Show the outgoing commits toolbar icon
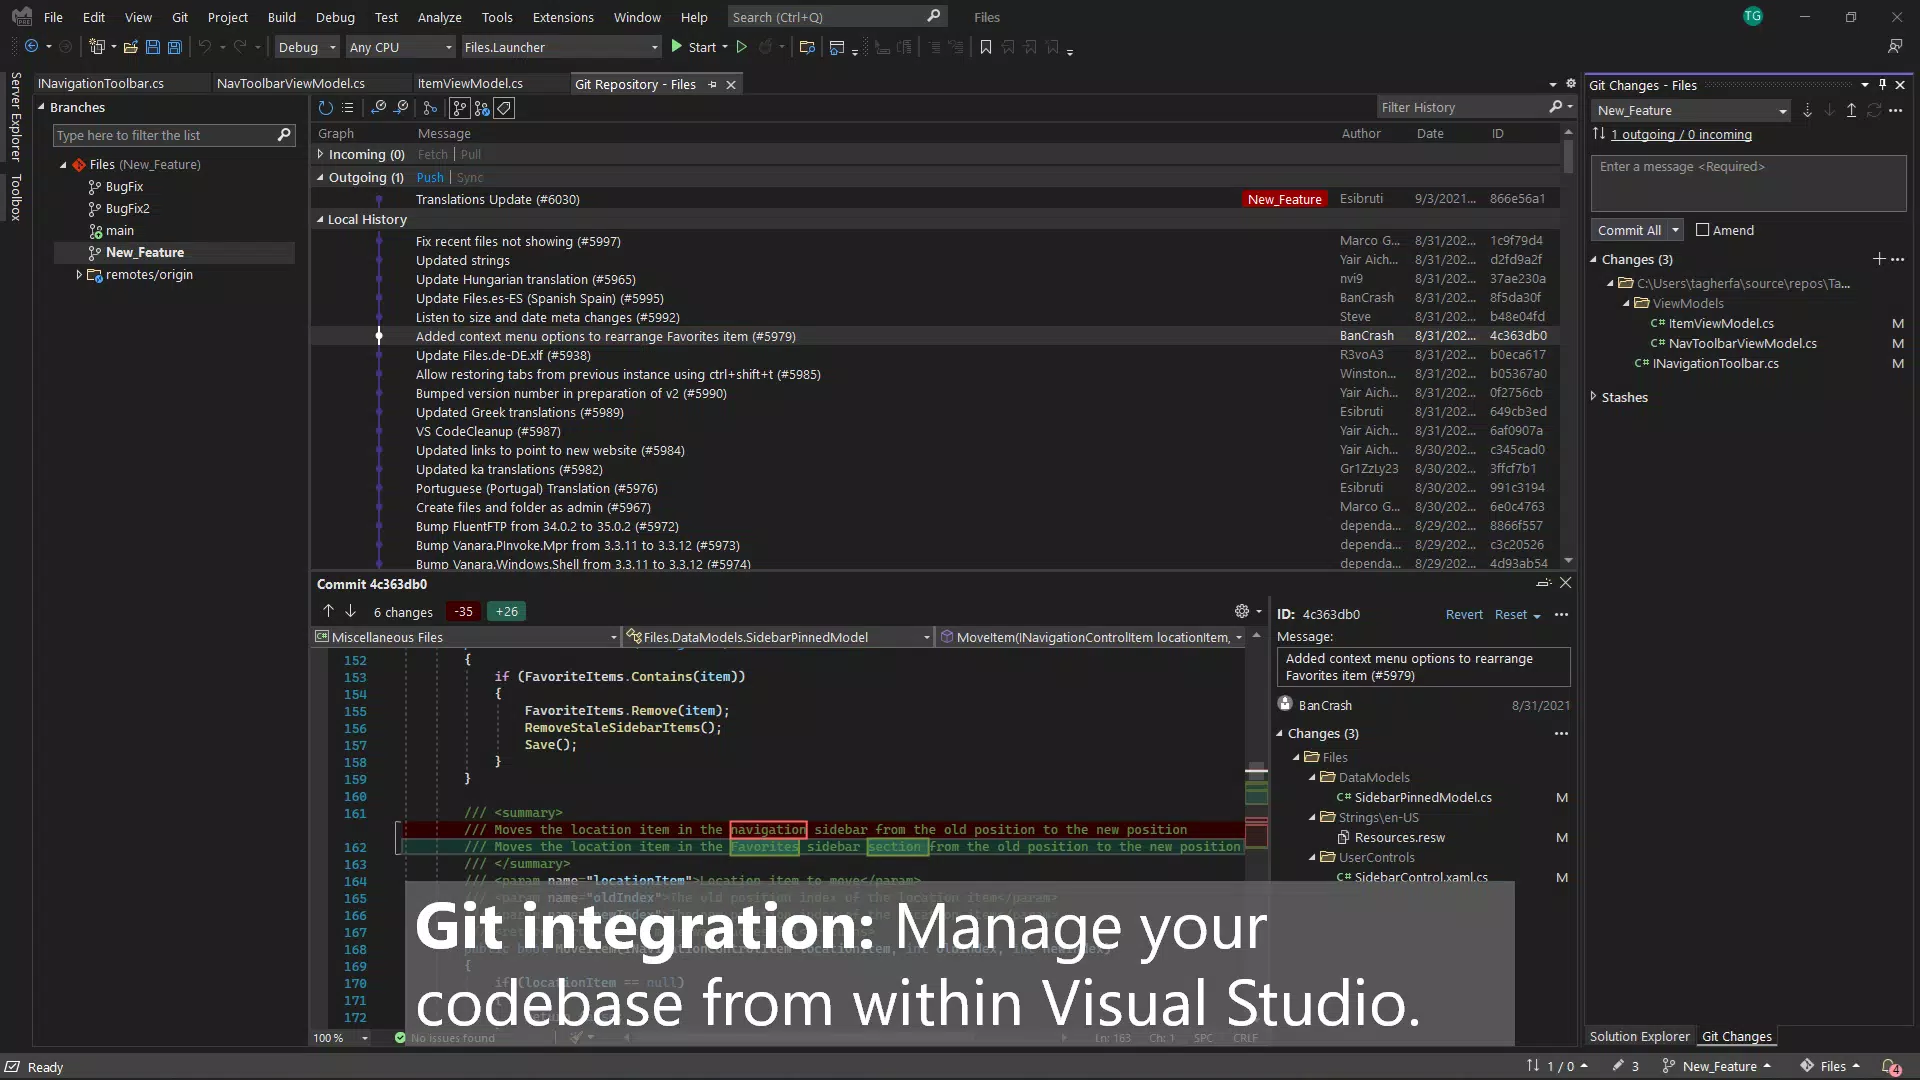This screenshot has height=1080, width=1920. [x=402, y=108]
